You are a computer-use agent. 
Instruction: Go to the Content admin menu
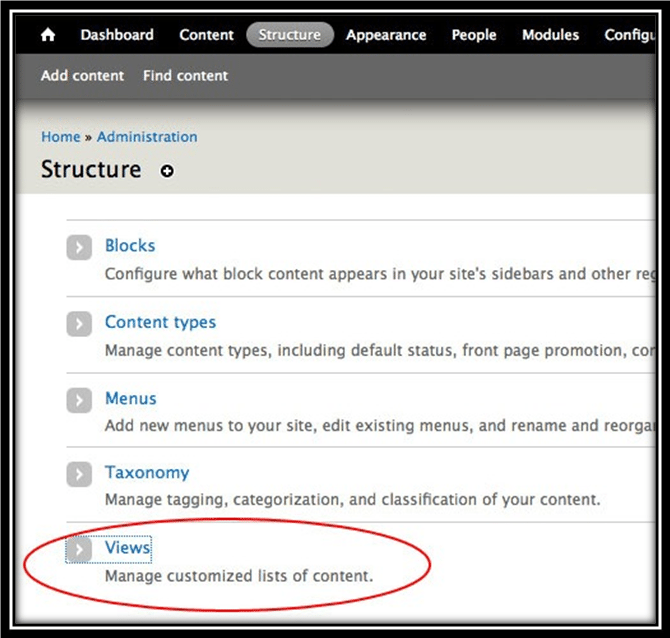[206, 35]
